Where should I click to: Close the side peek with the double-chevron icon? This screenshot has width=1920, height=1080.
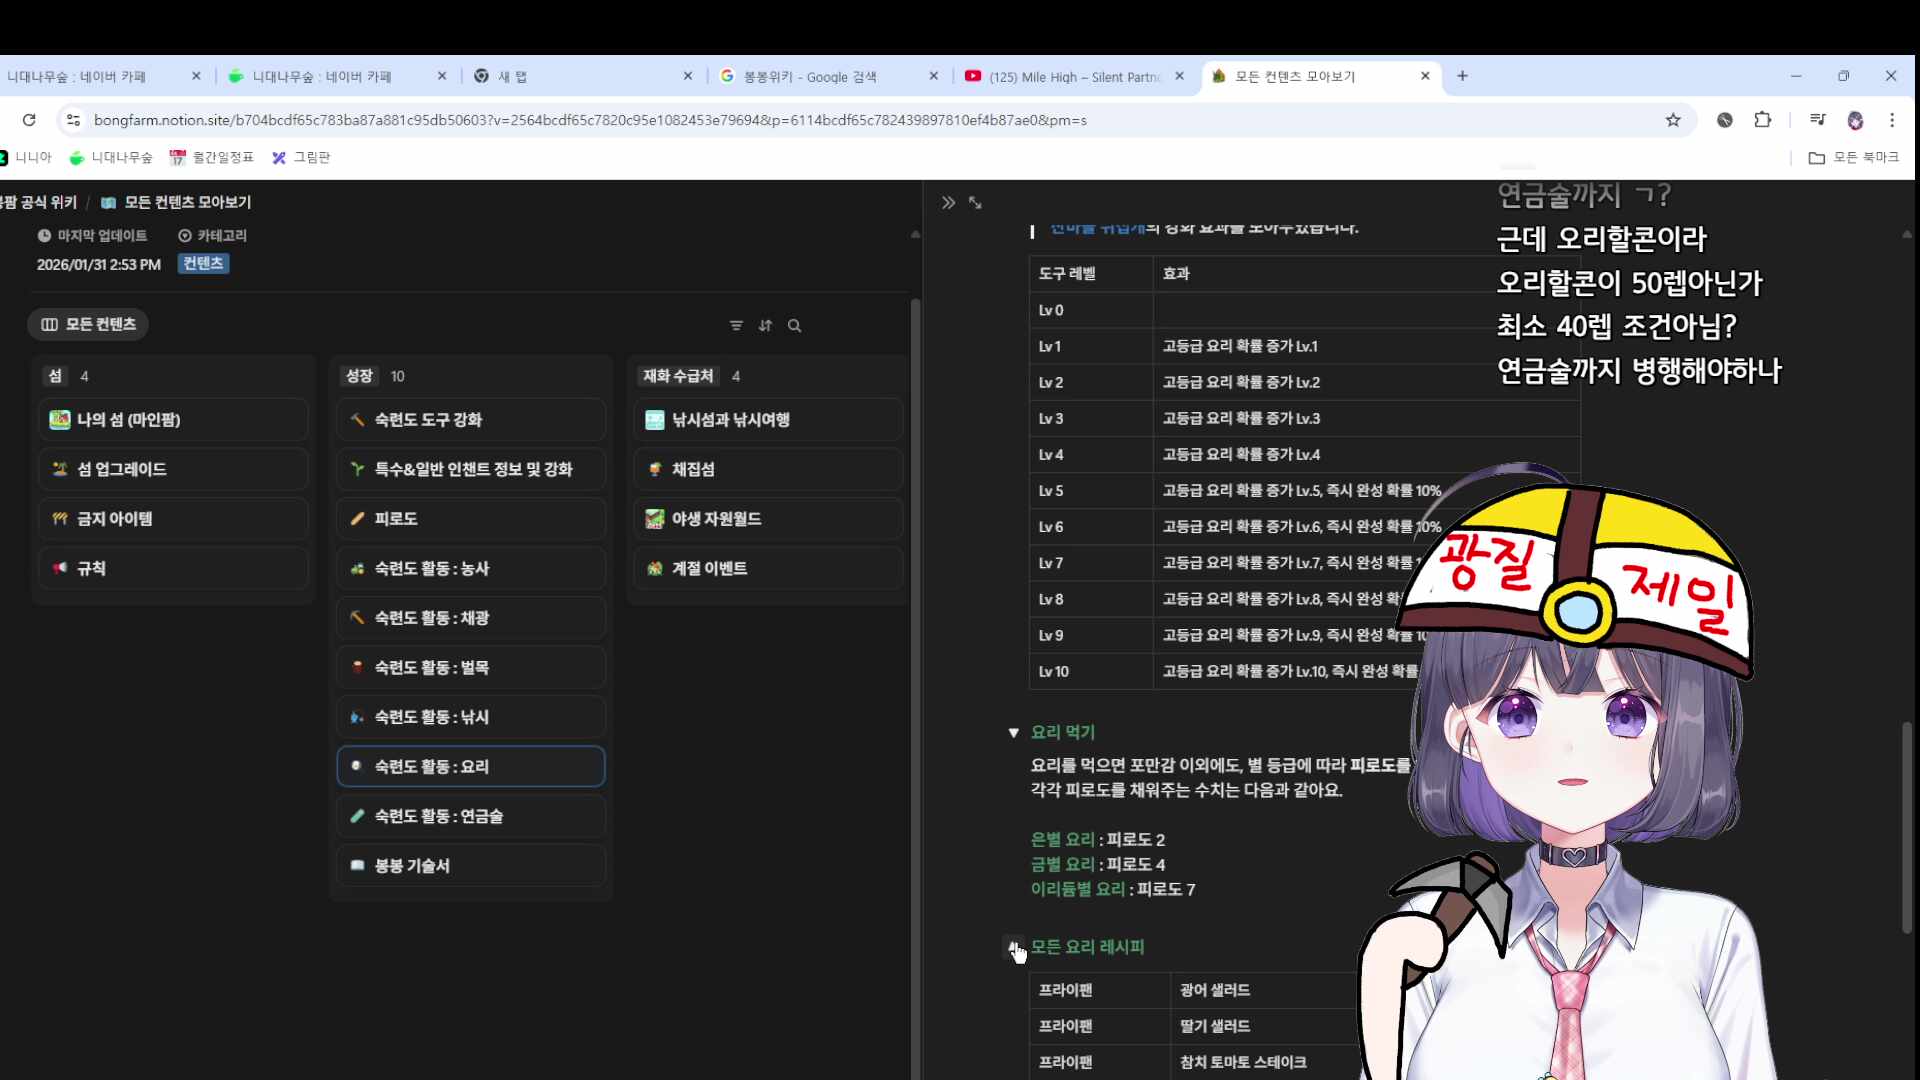[x=947, y=202]
